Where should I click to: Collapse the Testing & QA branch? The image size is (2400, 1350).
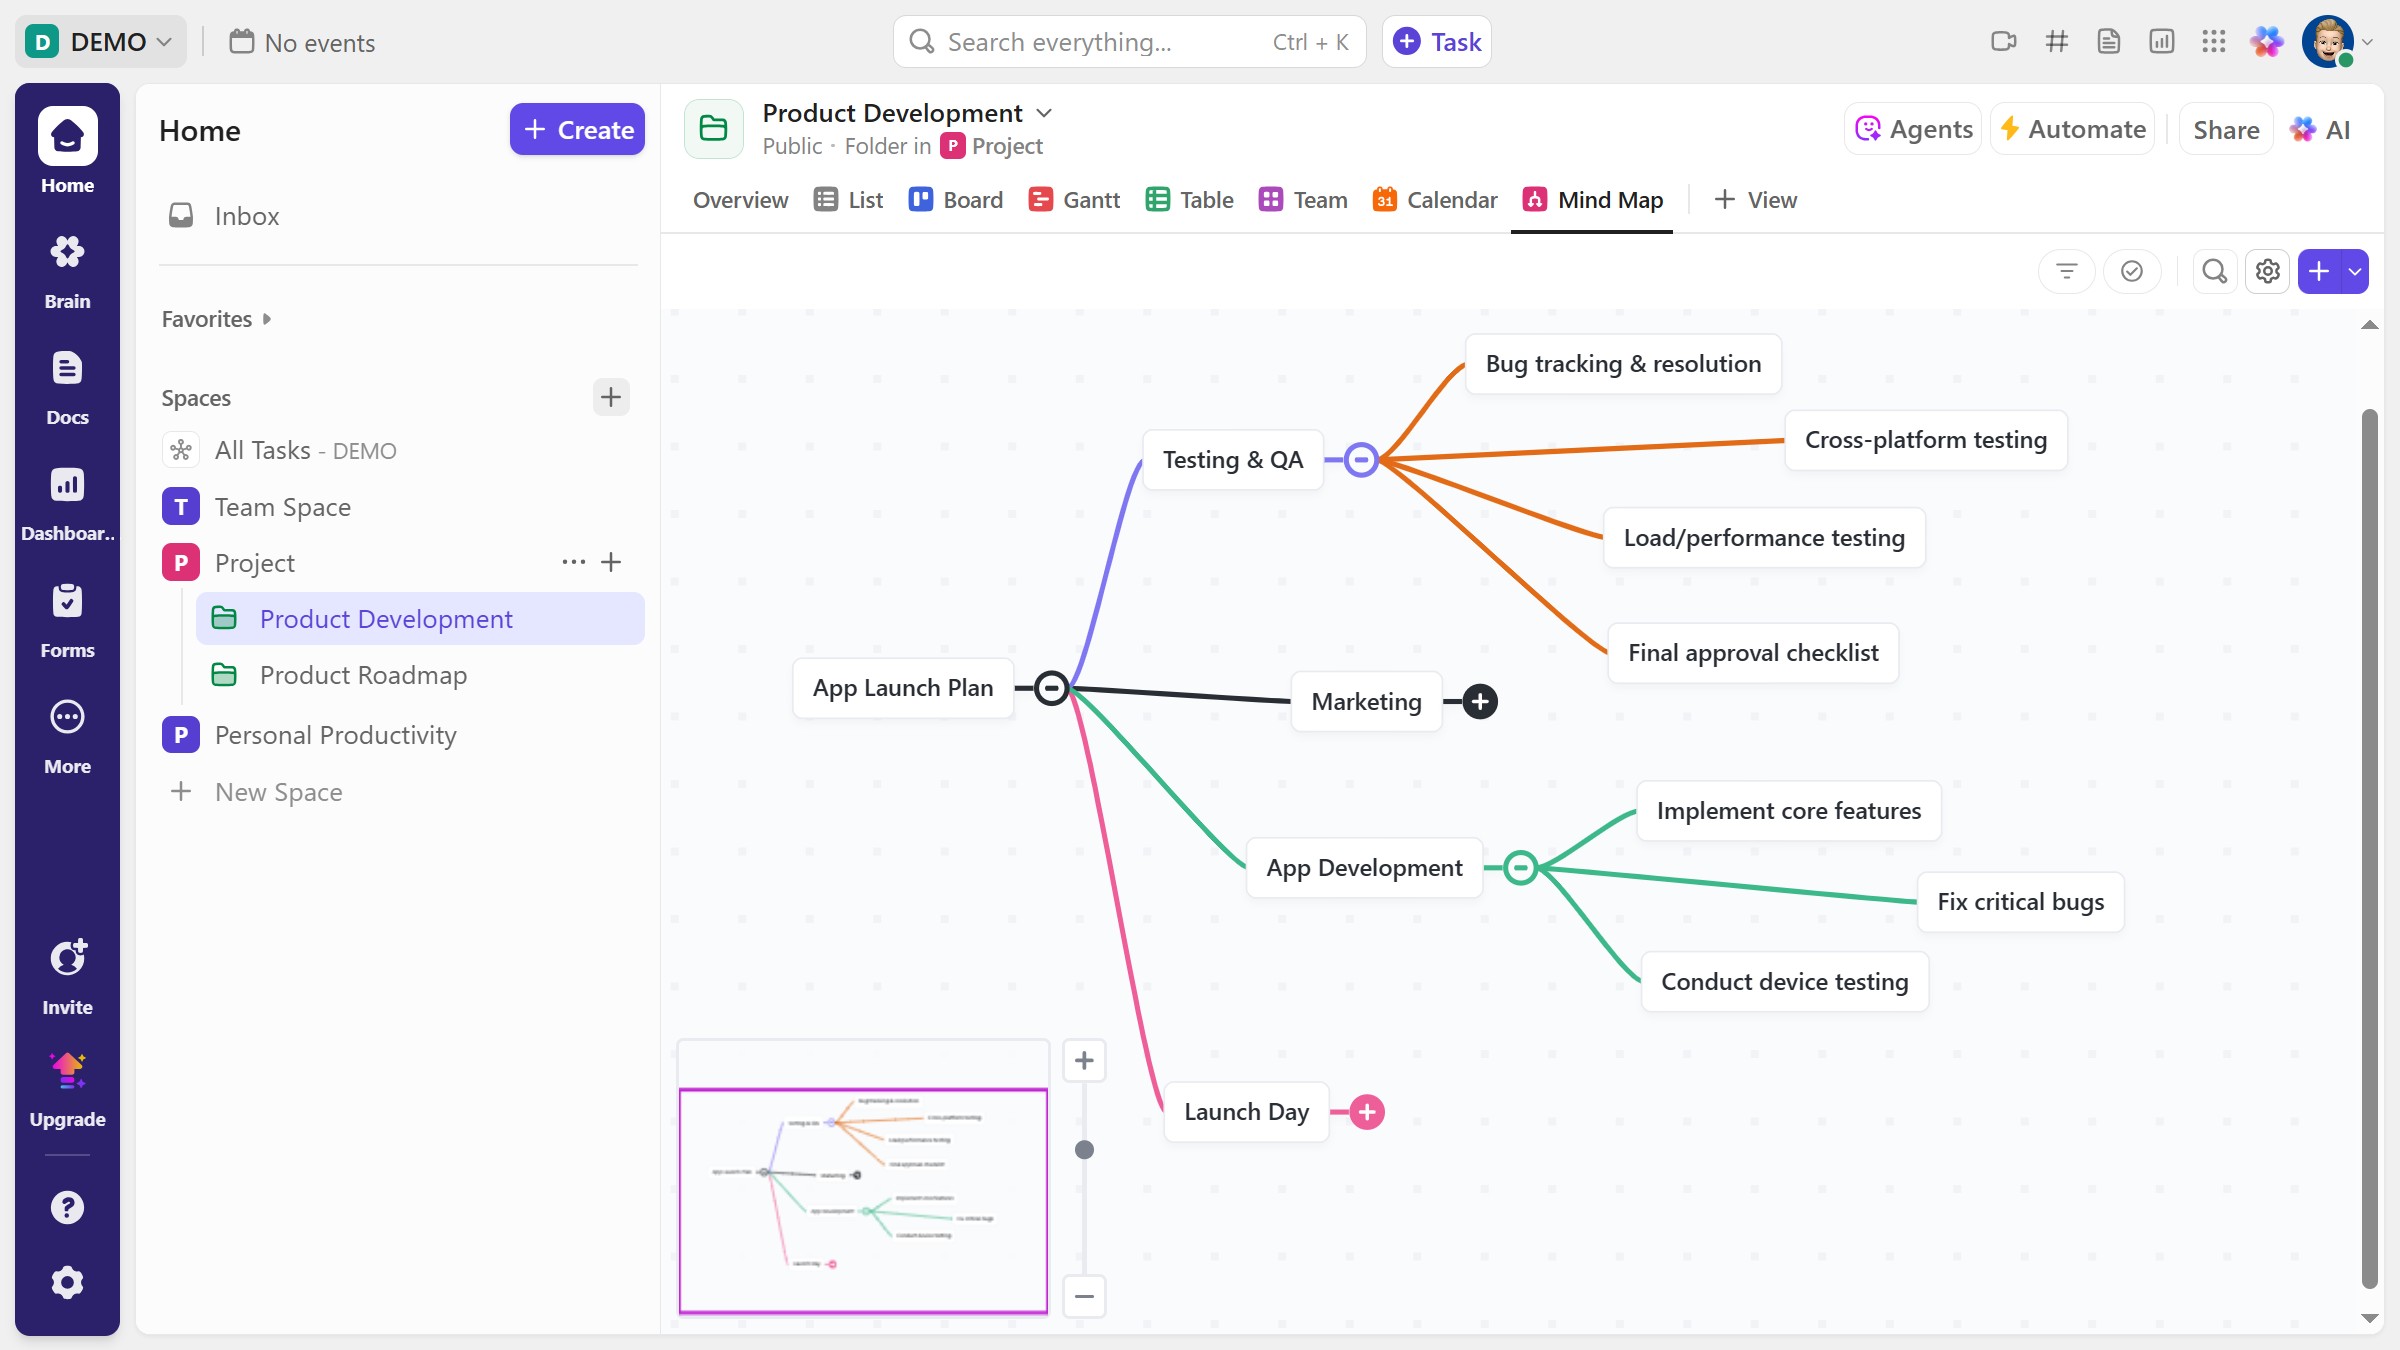1361,459
